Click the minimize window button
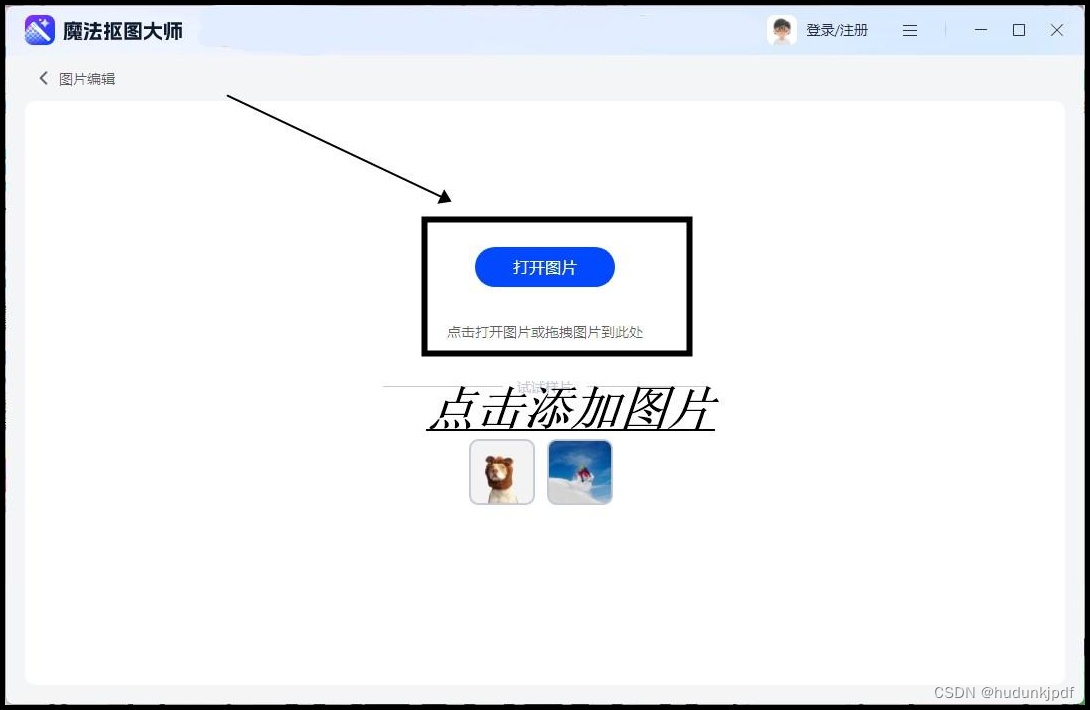Screen dimensions: 1090x710 980,30
